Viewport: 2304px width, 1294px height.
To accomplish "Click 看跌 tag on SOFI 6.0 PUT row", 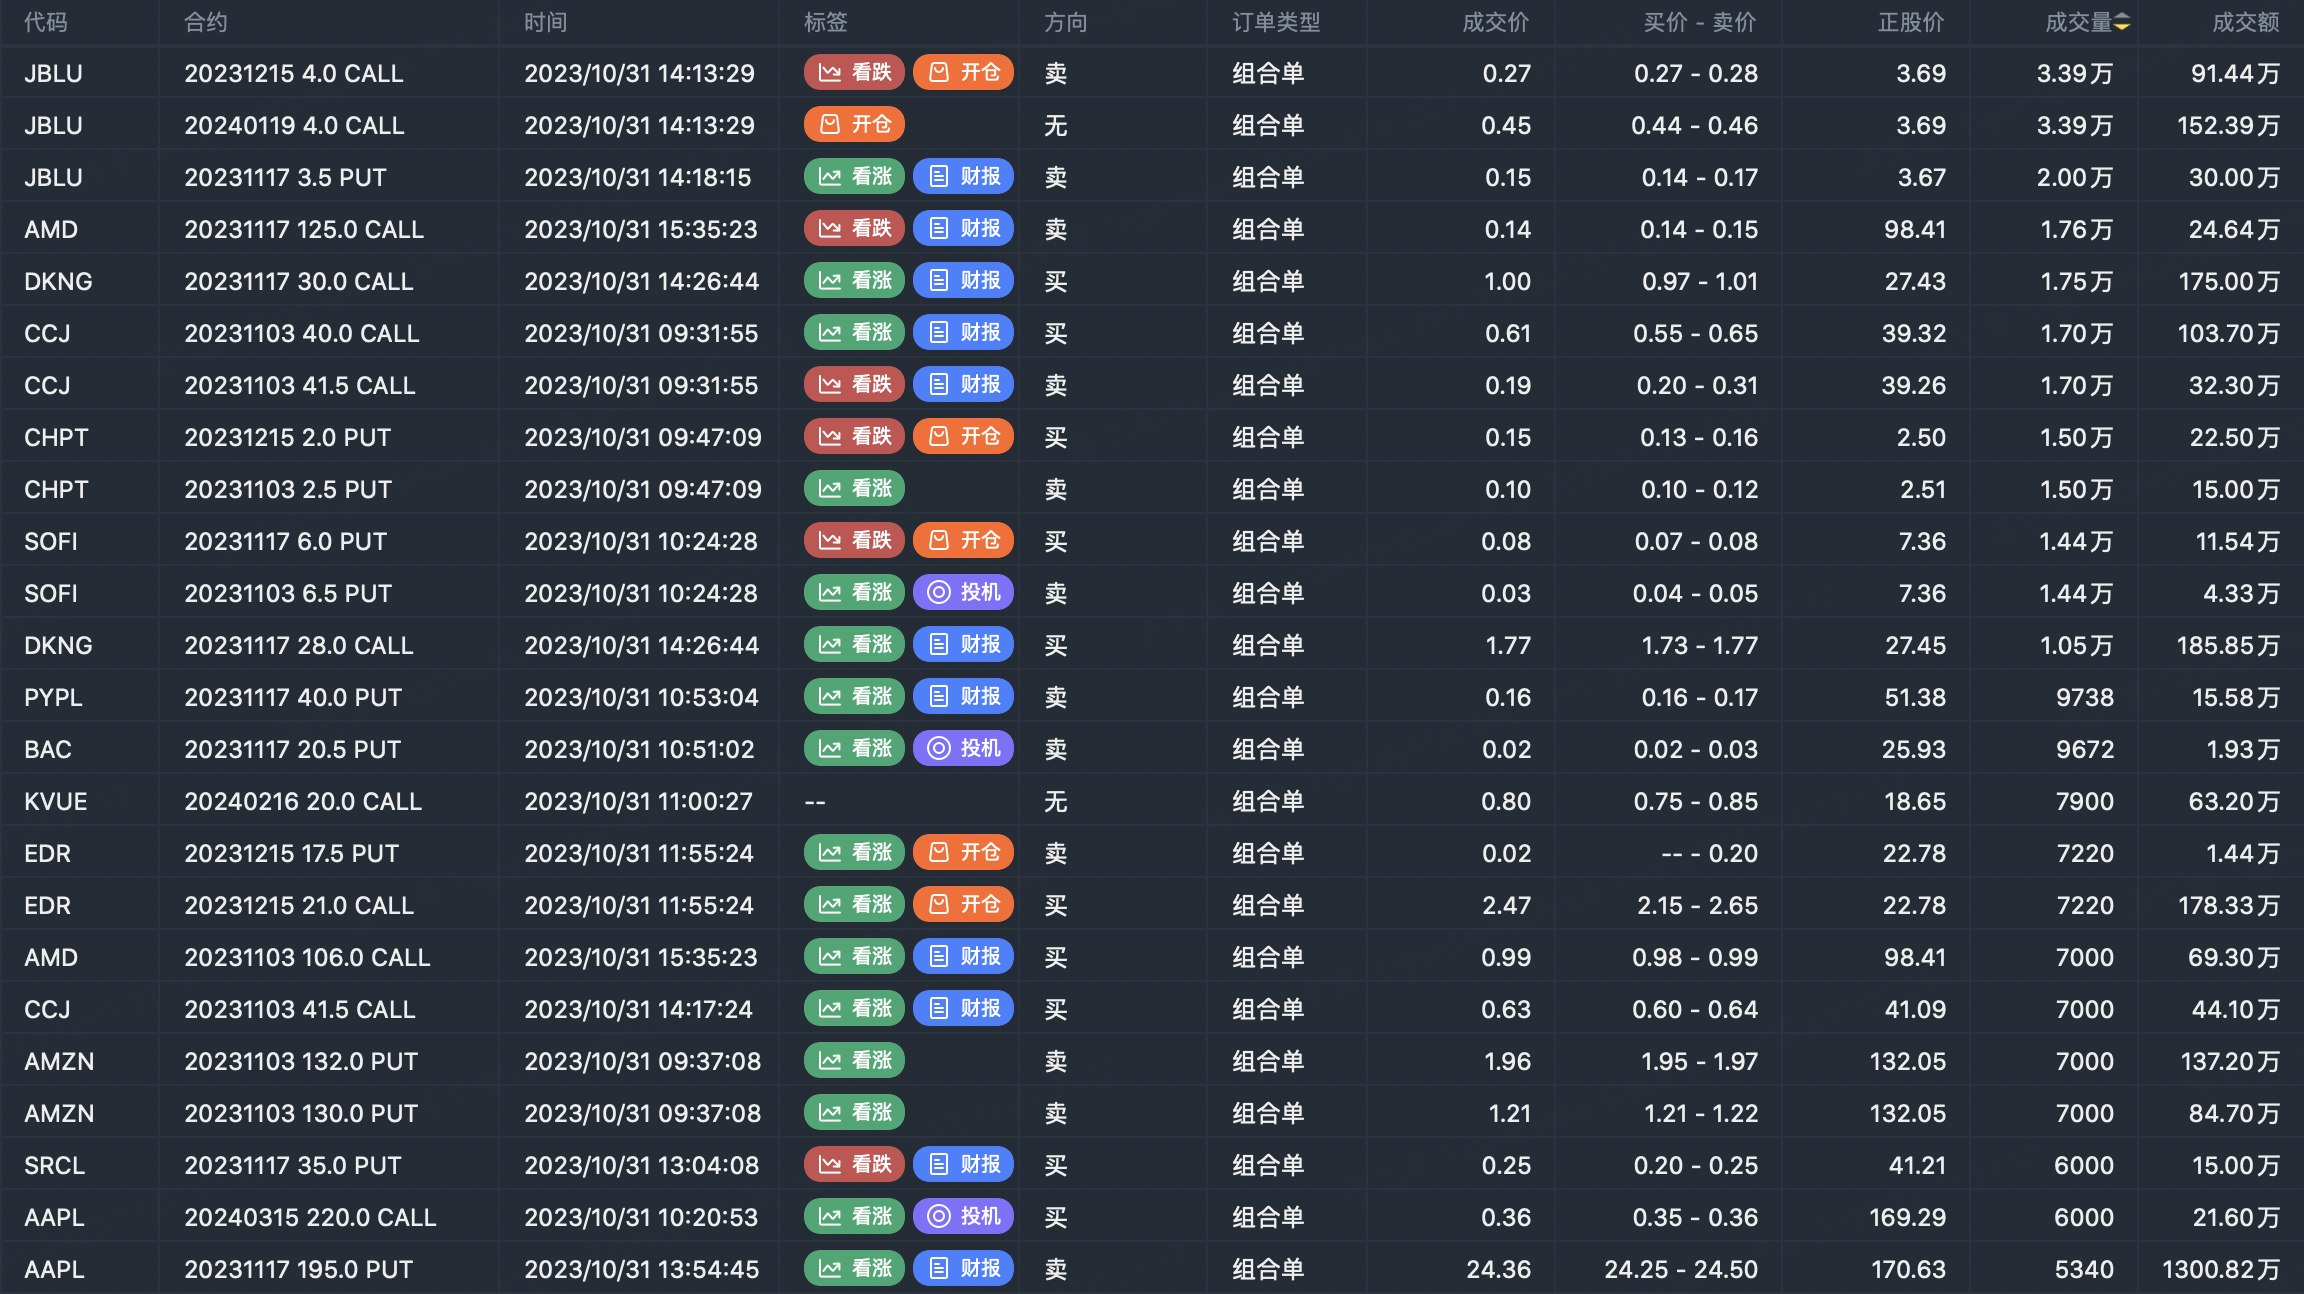I will click(x=855, y=540).
